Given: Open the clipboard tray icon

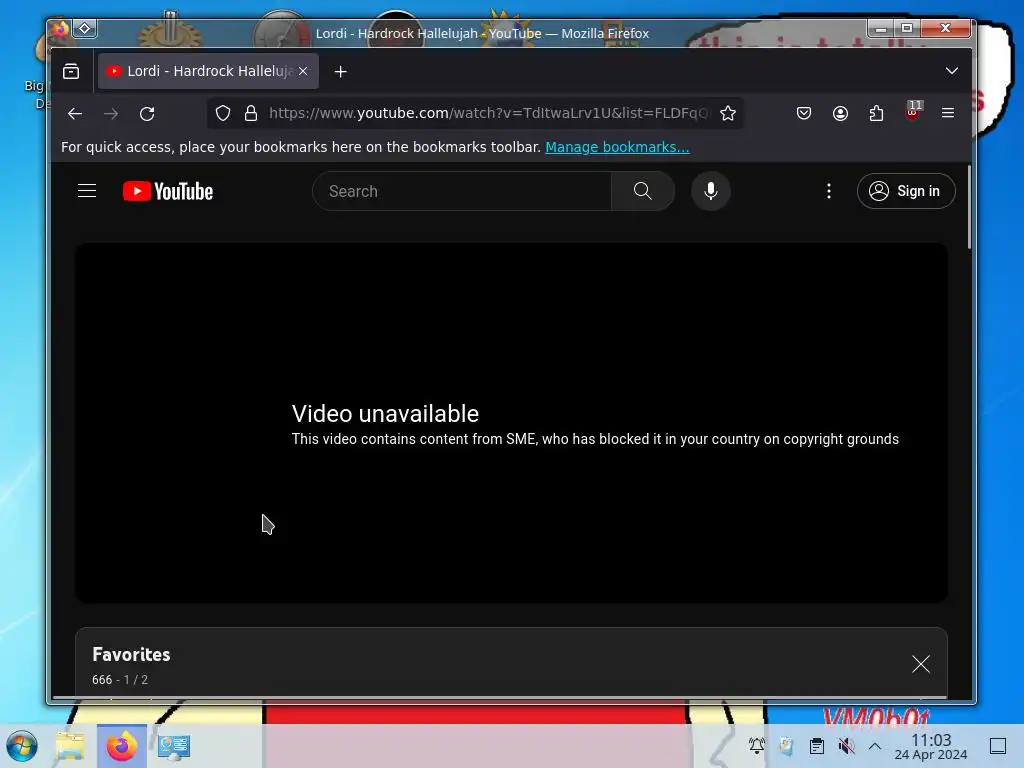Looking at the screenshot, I should (816, 746).
